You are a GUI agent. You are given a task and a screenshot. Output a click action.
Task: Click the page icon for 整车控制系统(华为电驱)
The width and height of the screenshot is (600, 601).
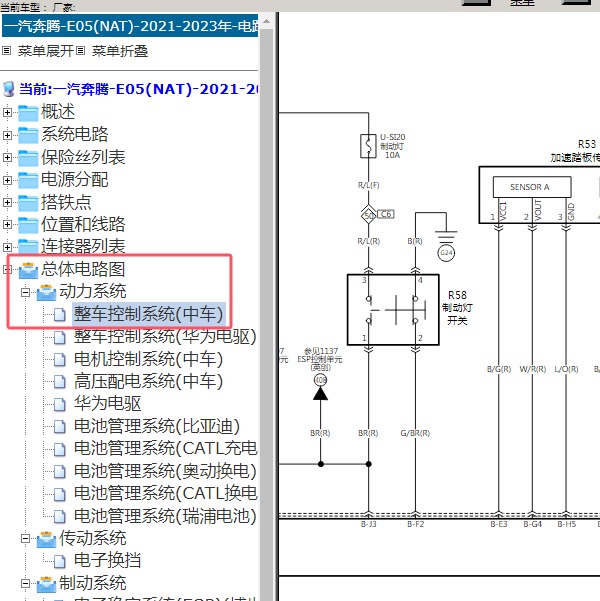[59, 337]
